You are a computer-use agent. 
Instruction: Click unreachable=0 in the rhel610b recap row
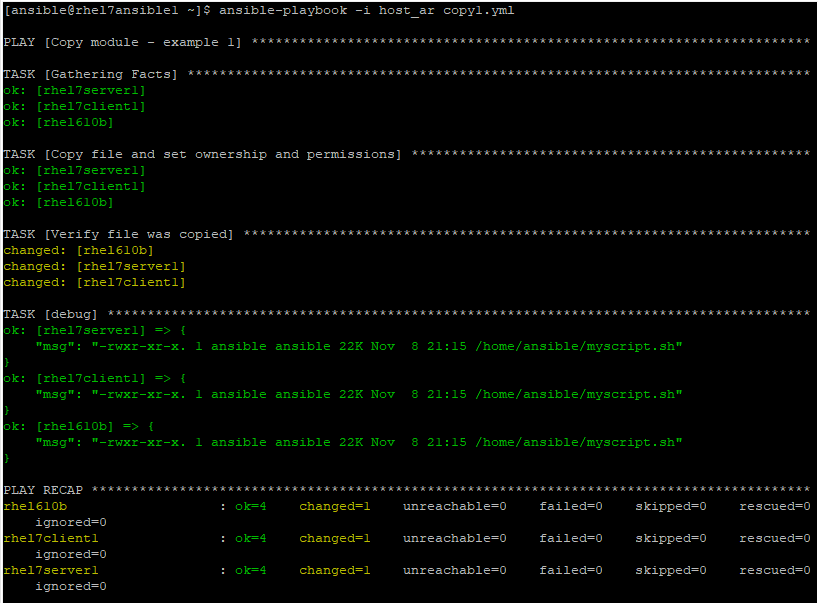pos(454,506)
